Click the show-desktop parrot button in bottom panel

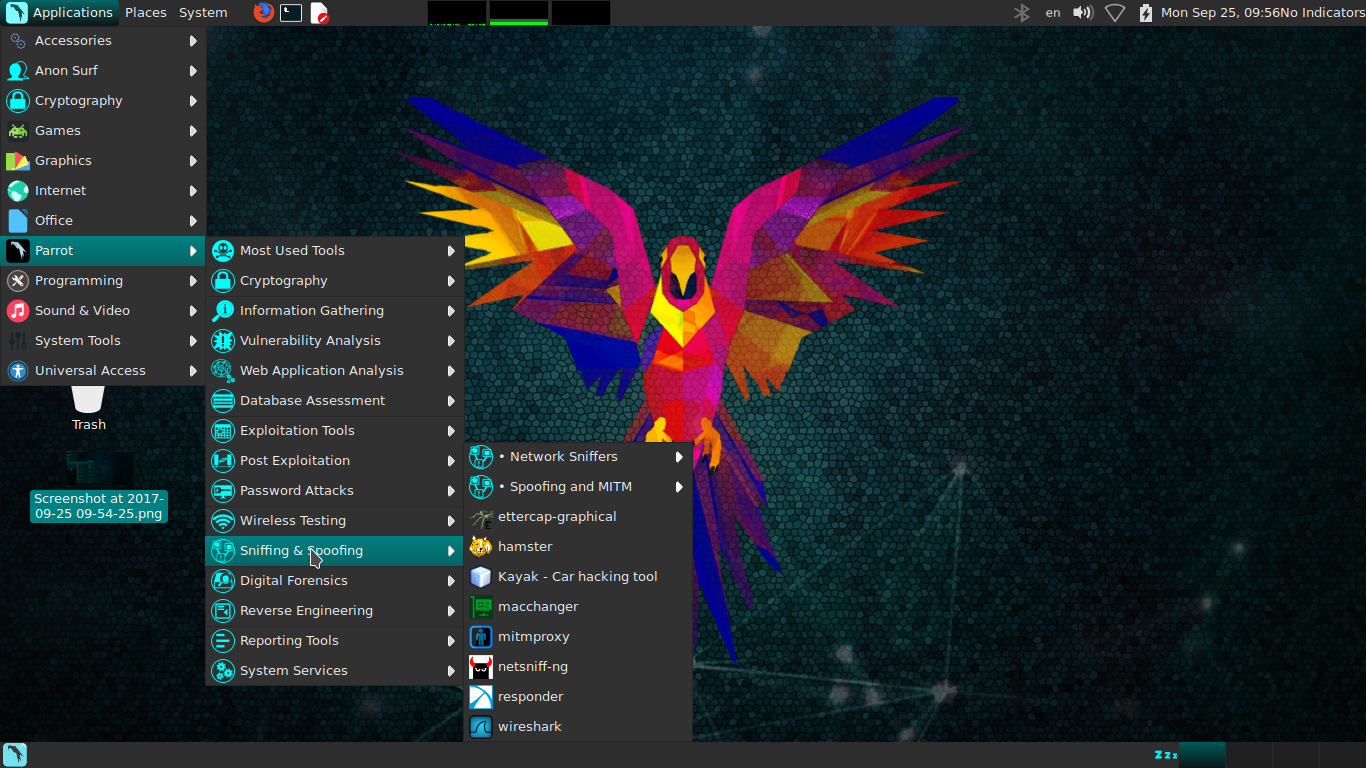(15, 755)
